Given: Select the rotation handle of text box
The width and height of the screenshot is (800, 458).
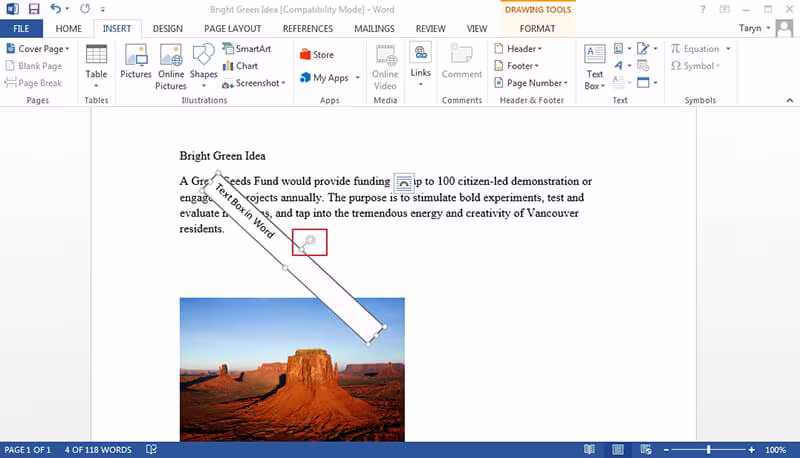Looking at the screenshot, I should tap(310, 240).
